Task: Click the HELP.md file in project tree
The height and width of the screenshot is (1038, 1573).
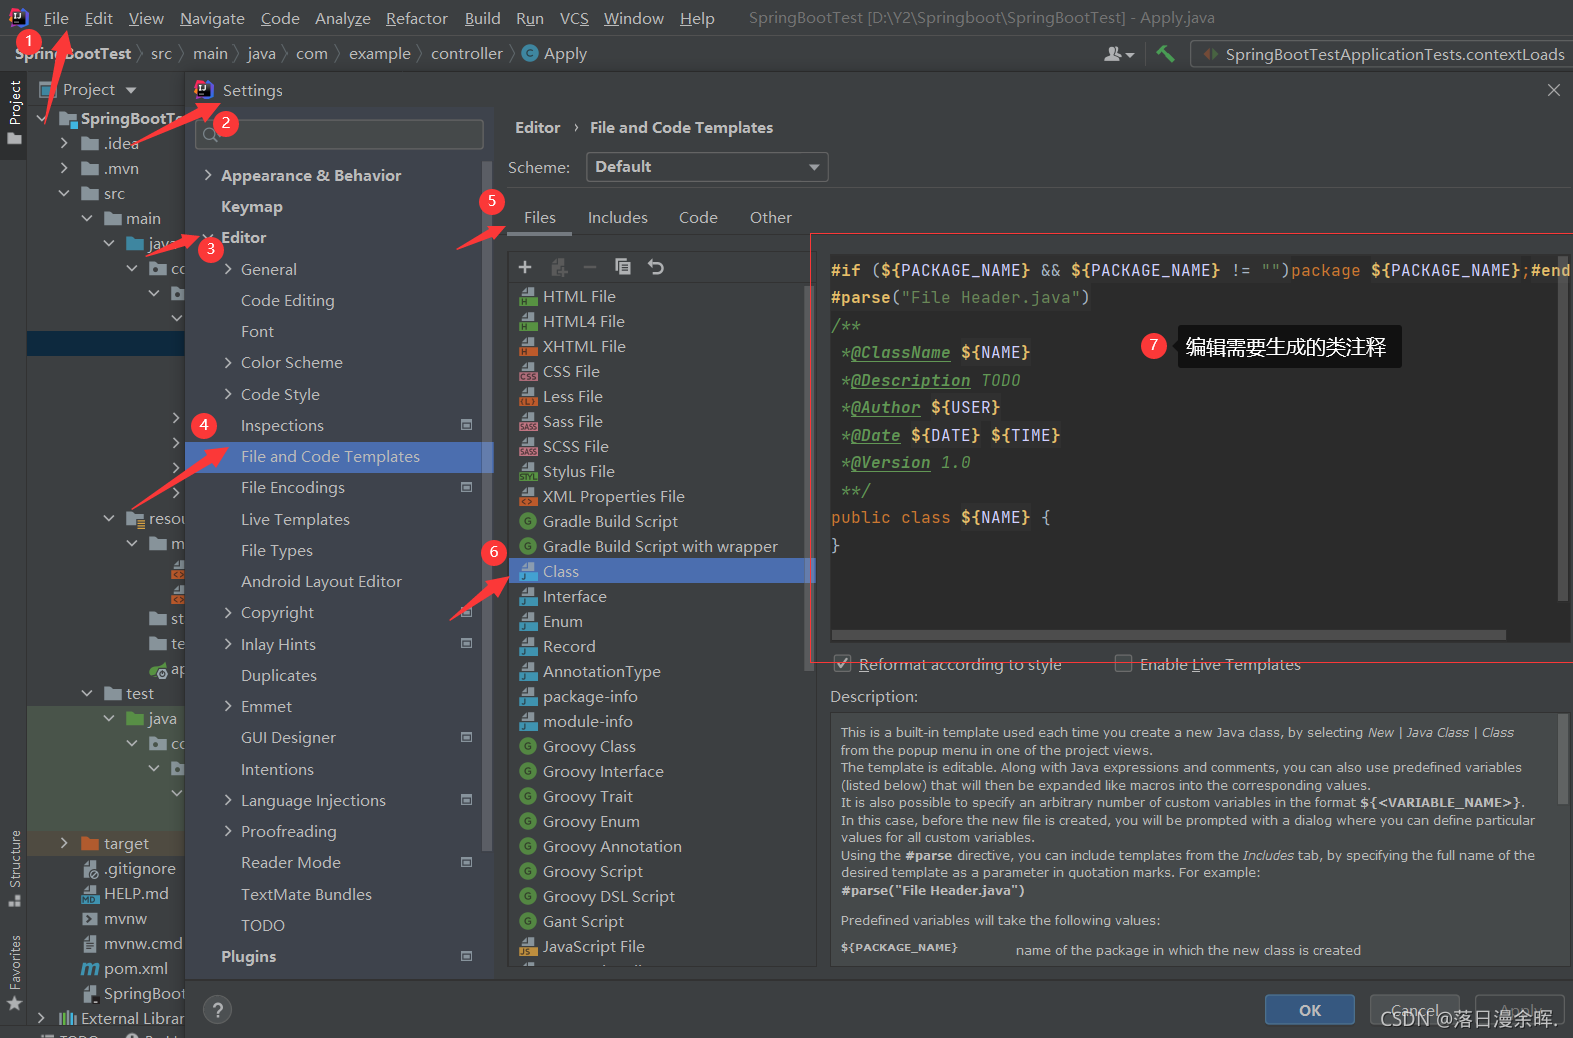Action: point(136,894)
